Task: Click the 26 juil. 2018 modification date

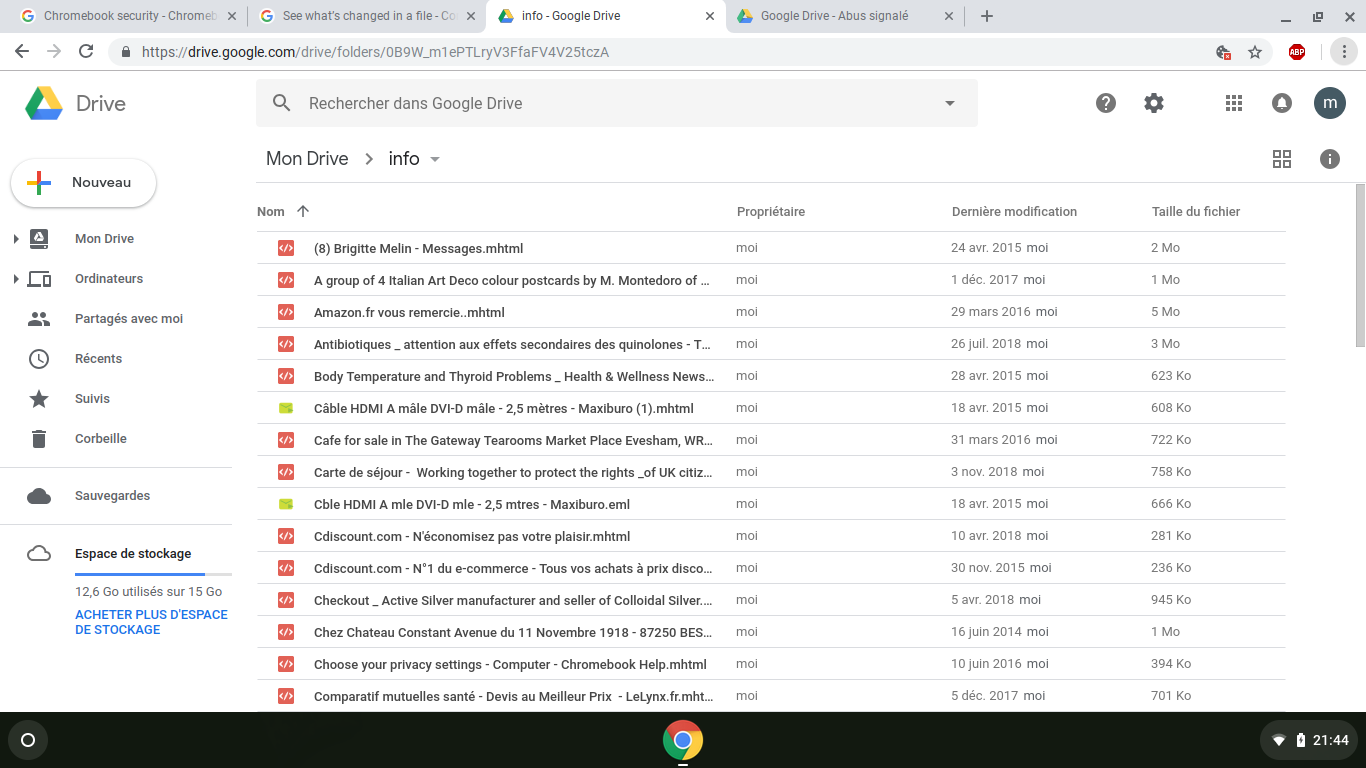Action: (x=986, y=344)
